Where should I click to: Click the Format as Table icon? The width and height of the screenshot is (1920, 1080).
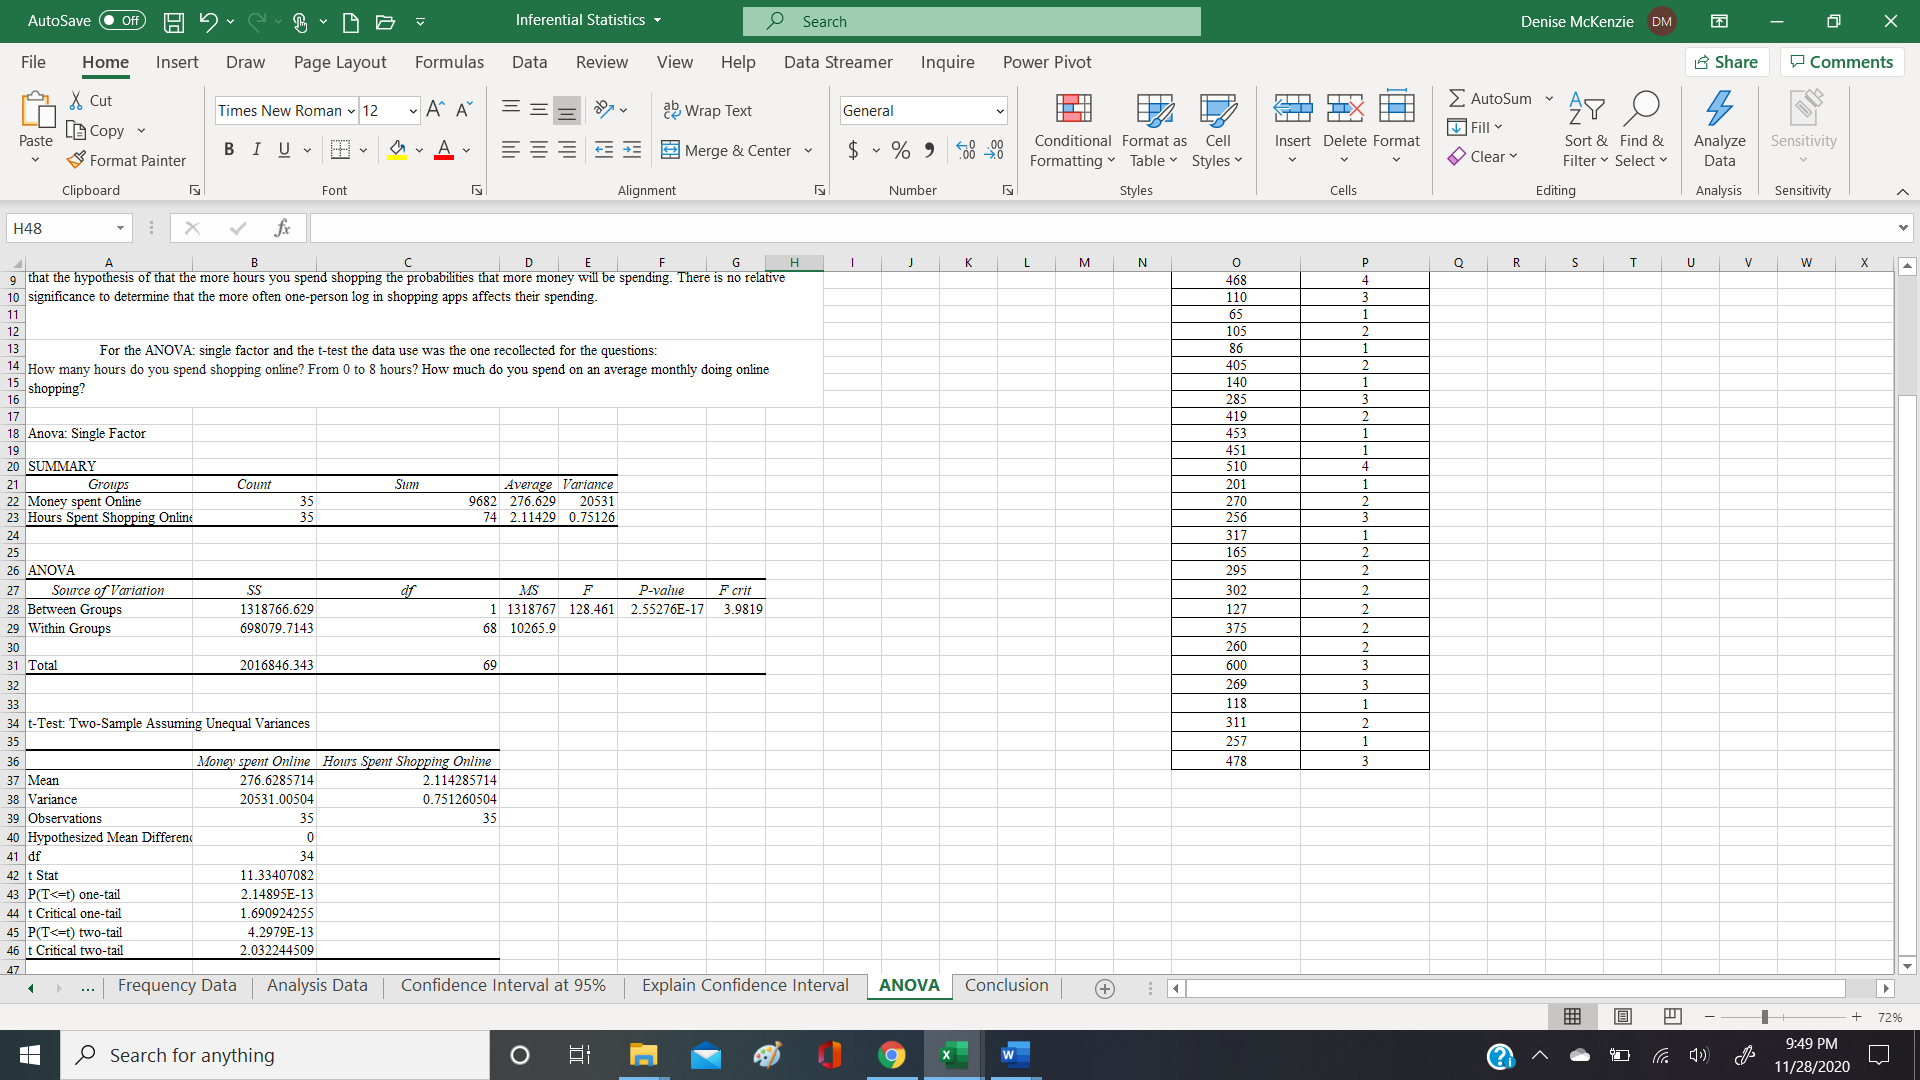pyautogui.click(x=1154, y=109)
